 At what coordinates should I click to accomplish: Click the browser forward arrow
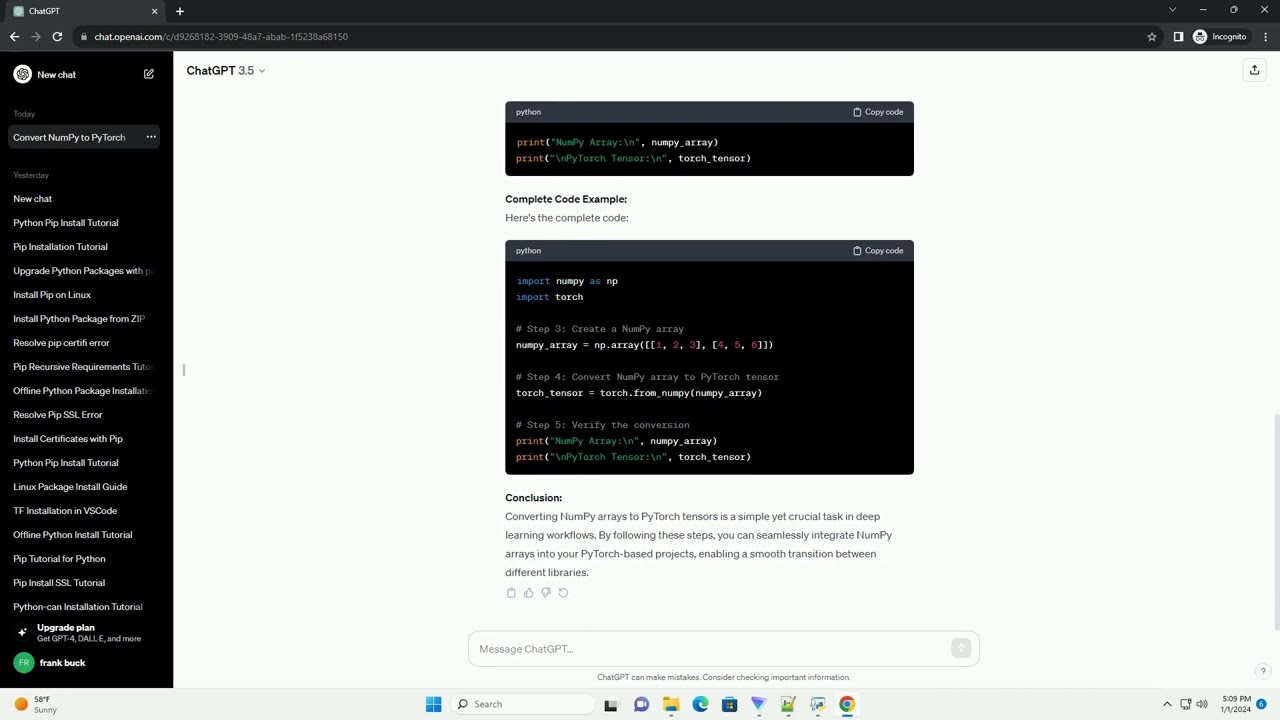pos(36,36)
